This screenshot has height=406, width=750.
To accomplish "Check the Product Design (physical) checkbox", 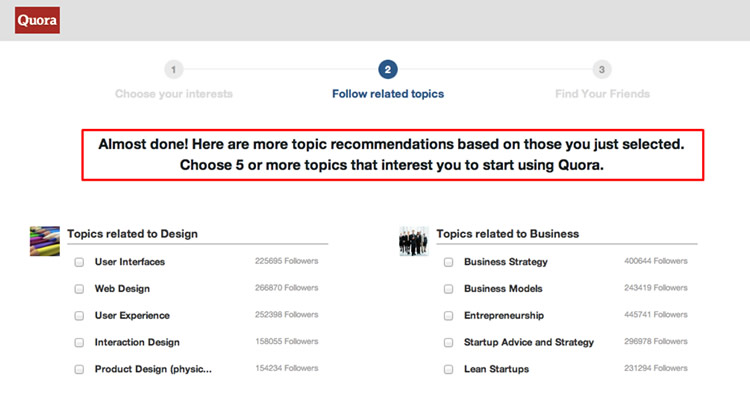I will [x=79, y=369].
